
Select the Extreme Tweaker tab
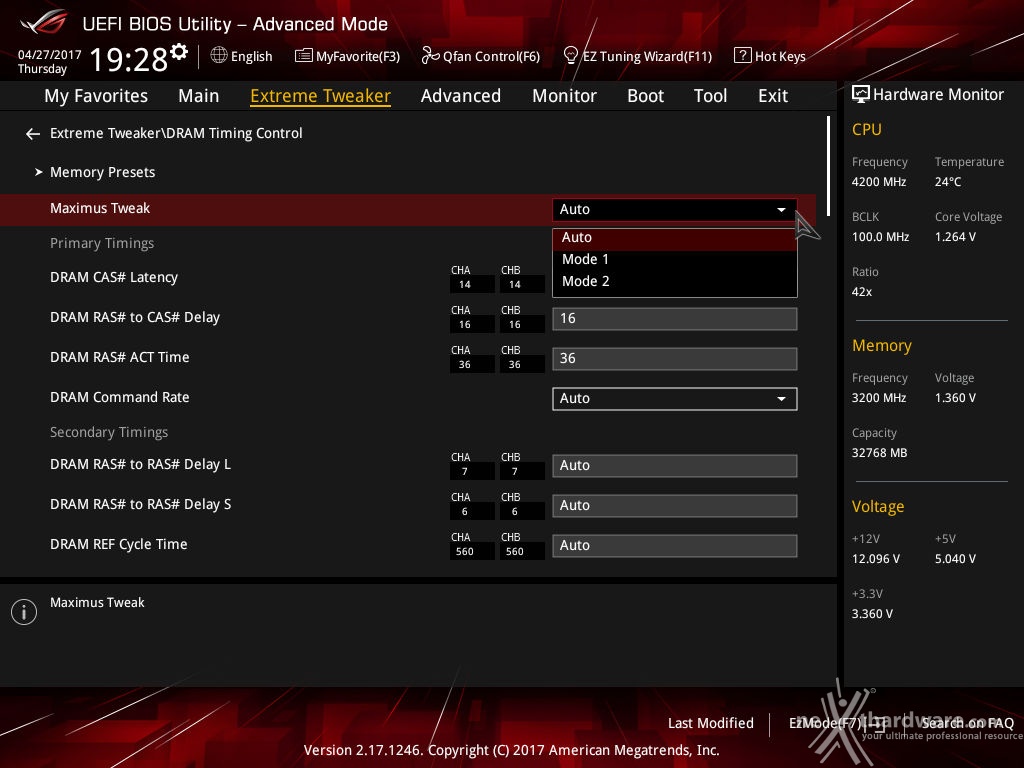tap(321, 96)
